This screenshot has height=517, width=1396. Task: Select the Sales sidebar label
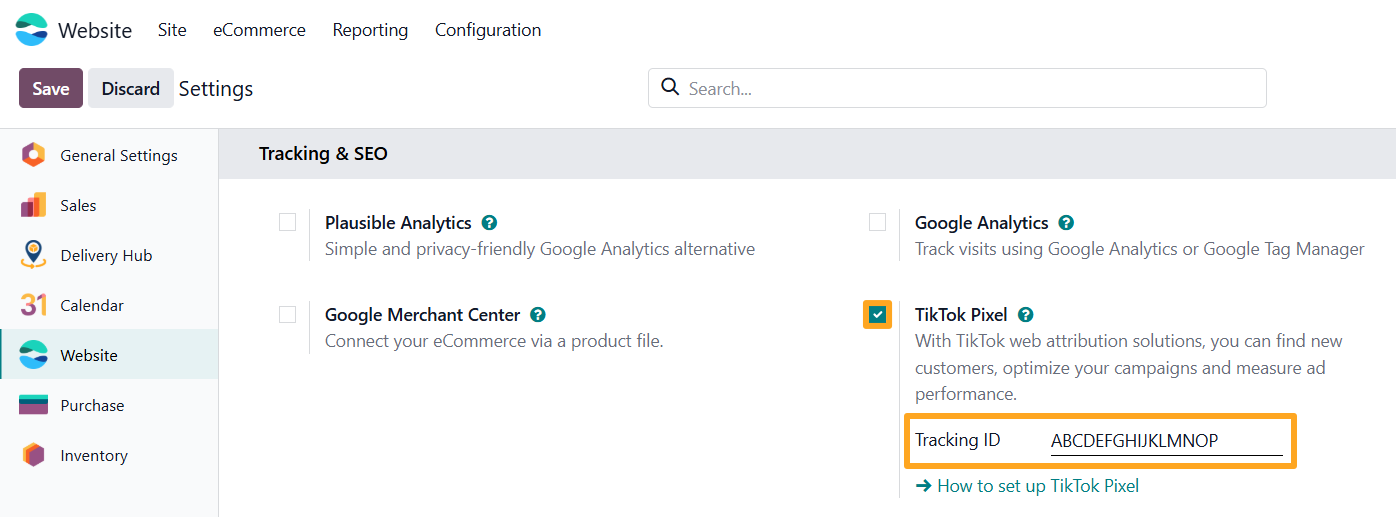click(x=78, y=205)
